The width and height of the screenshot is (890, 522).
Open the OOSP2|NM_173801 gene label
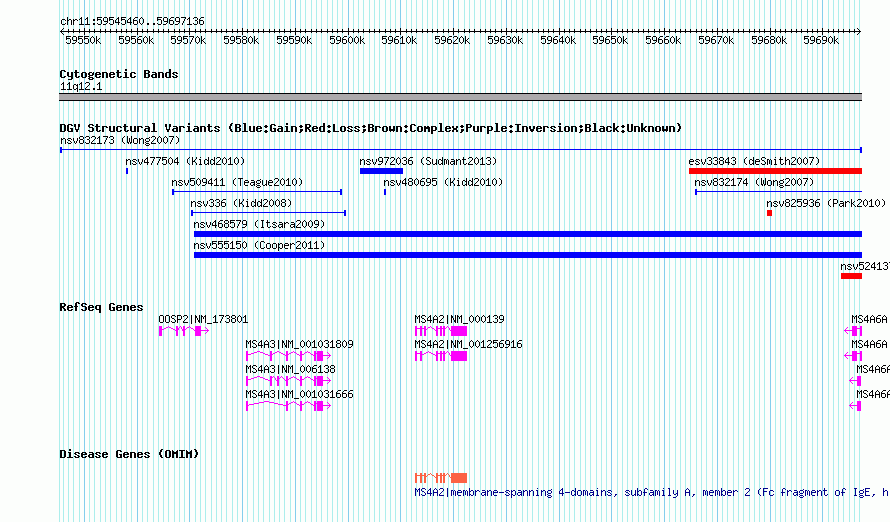[203, 319]
